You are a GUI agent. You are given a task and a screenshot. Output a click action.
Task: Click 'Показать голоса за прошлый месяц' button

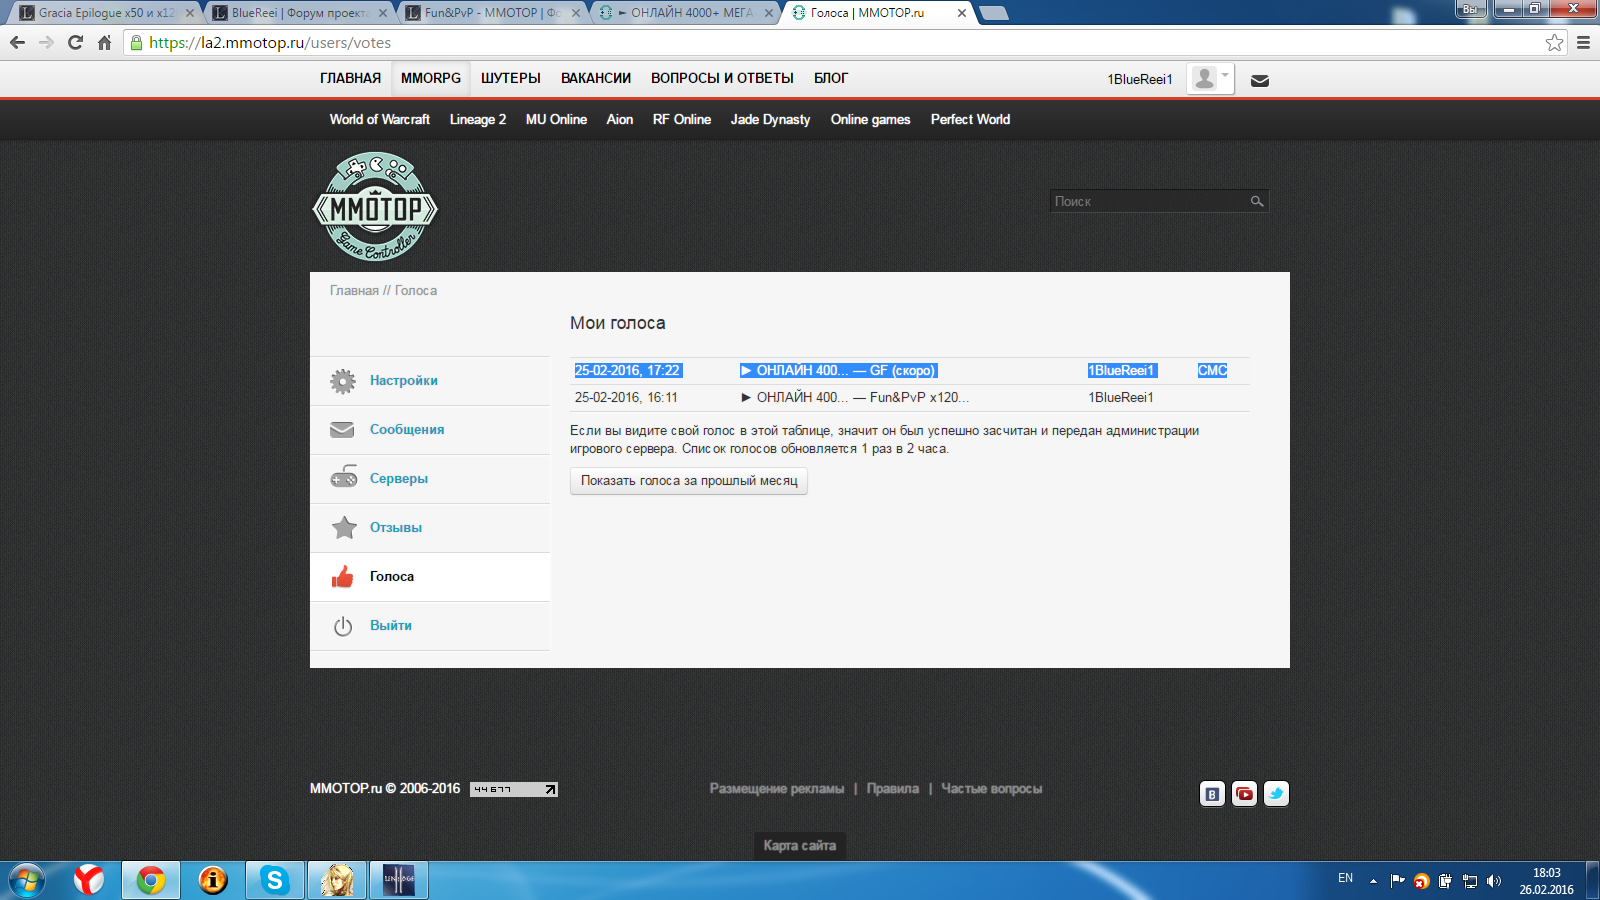[x=689, y=481]
